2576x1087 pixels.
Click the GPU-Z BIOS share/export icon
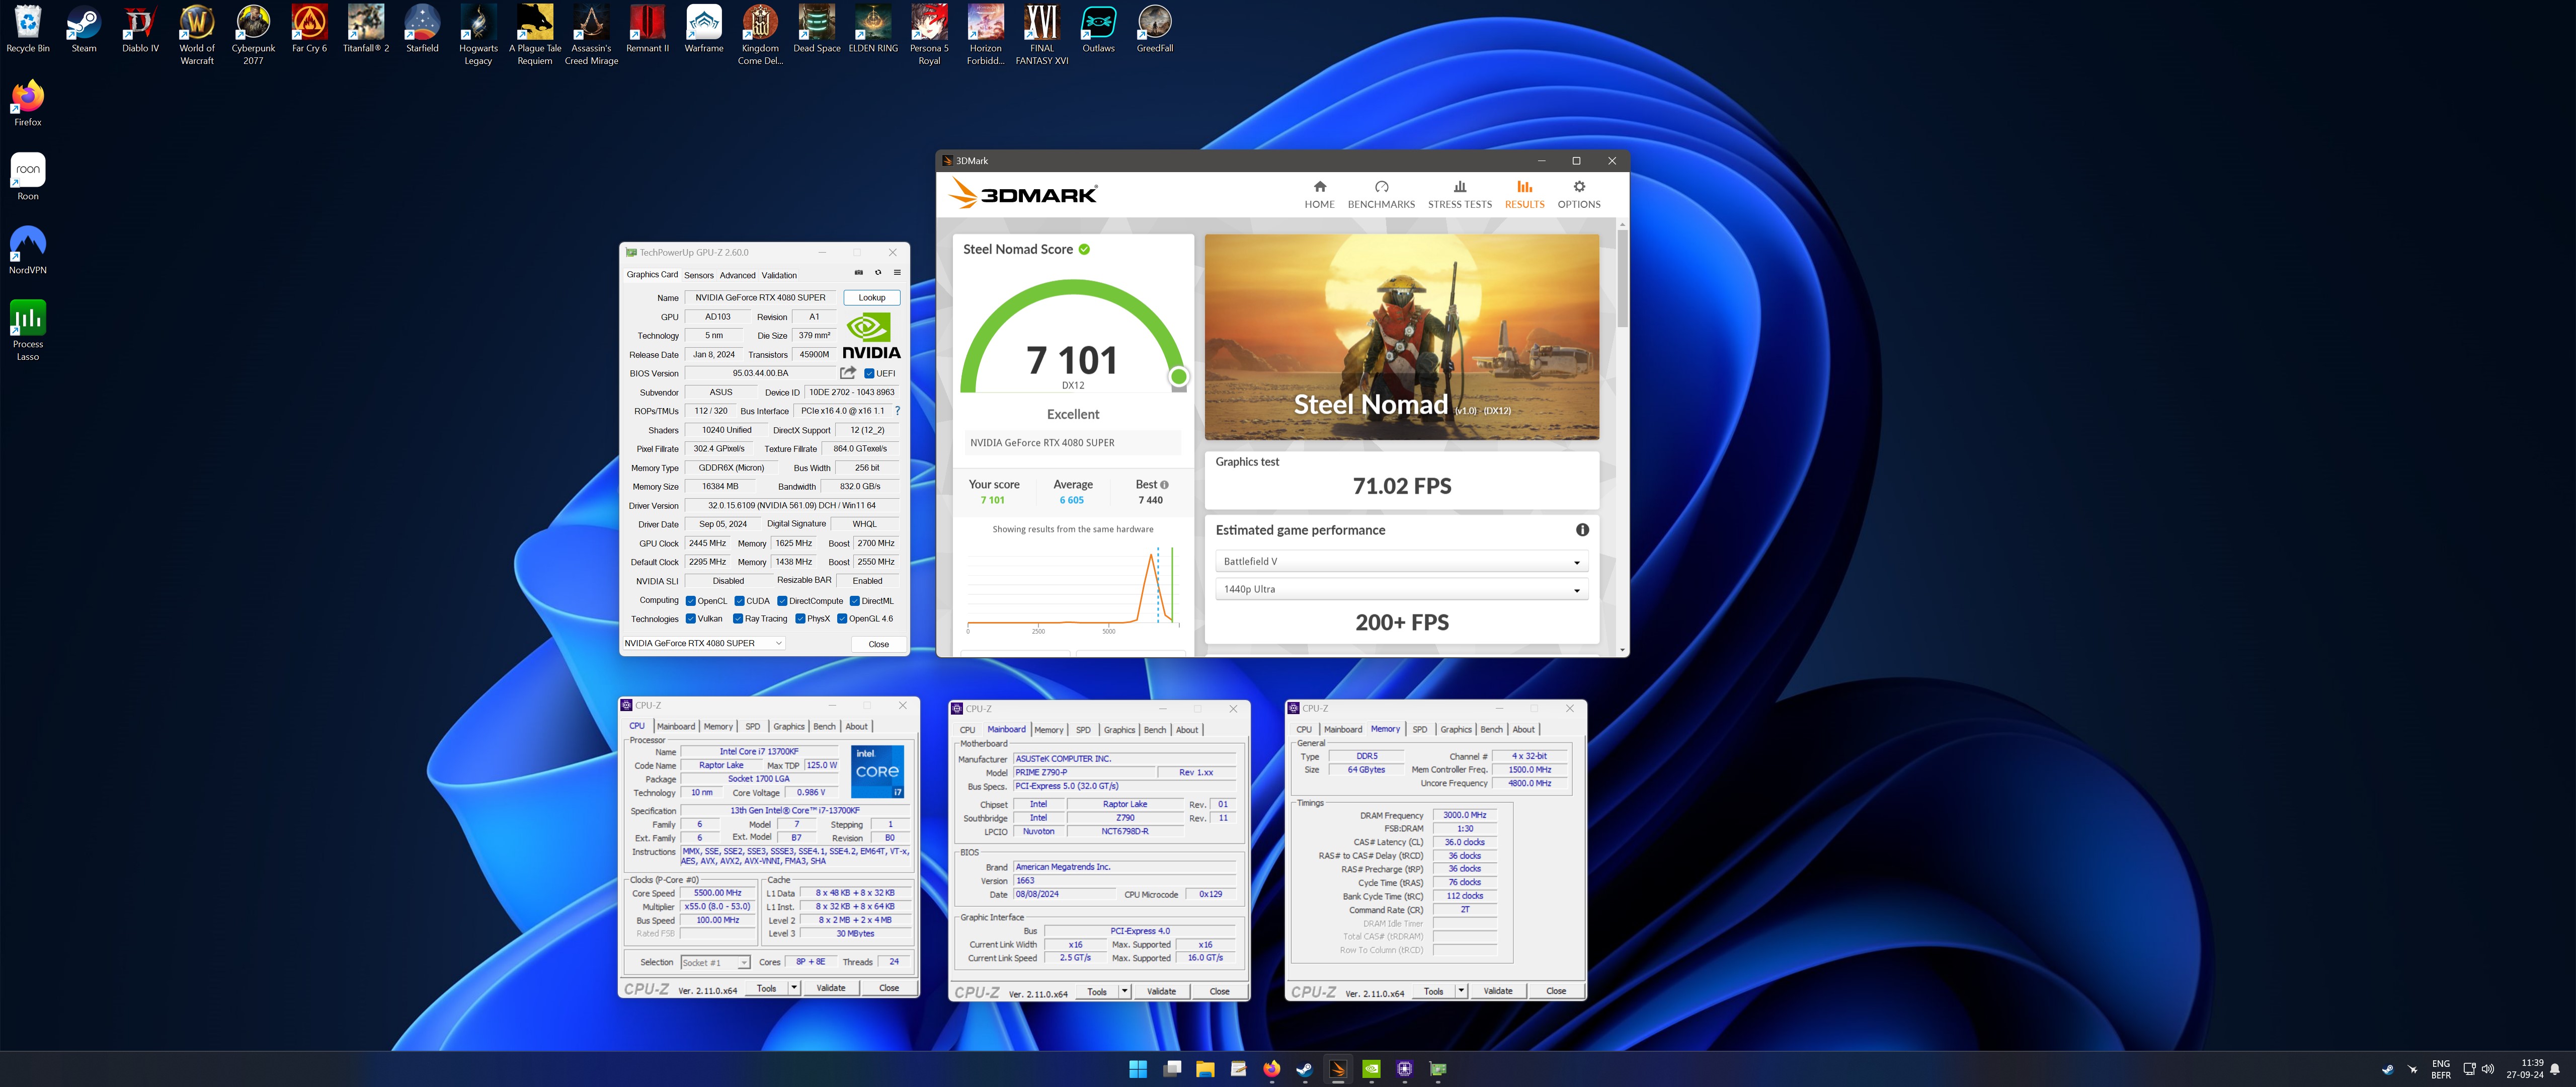(848, 373)
